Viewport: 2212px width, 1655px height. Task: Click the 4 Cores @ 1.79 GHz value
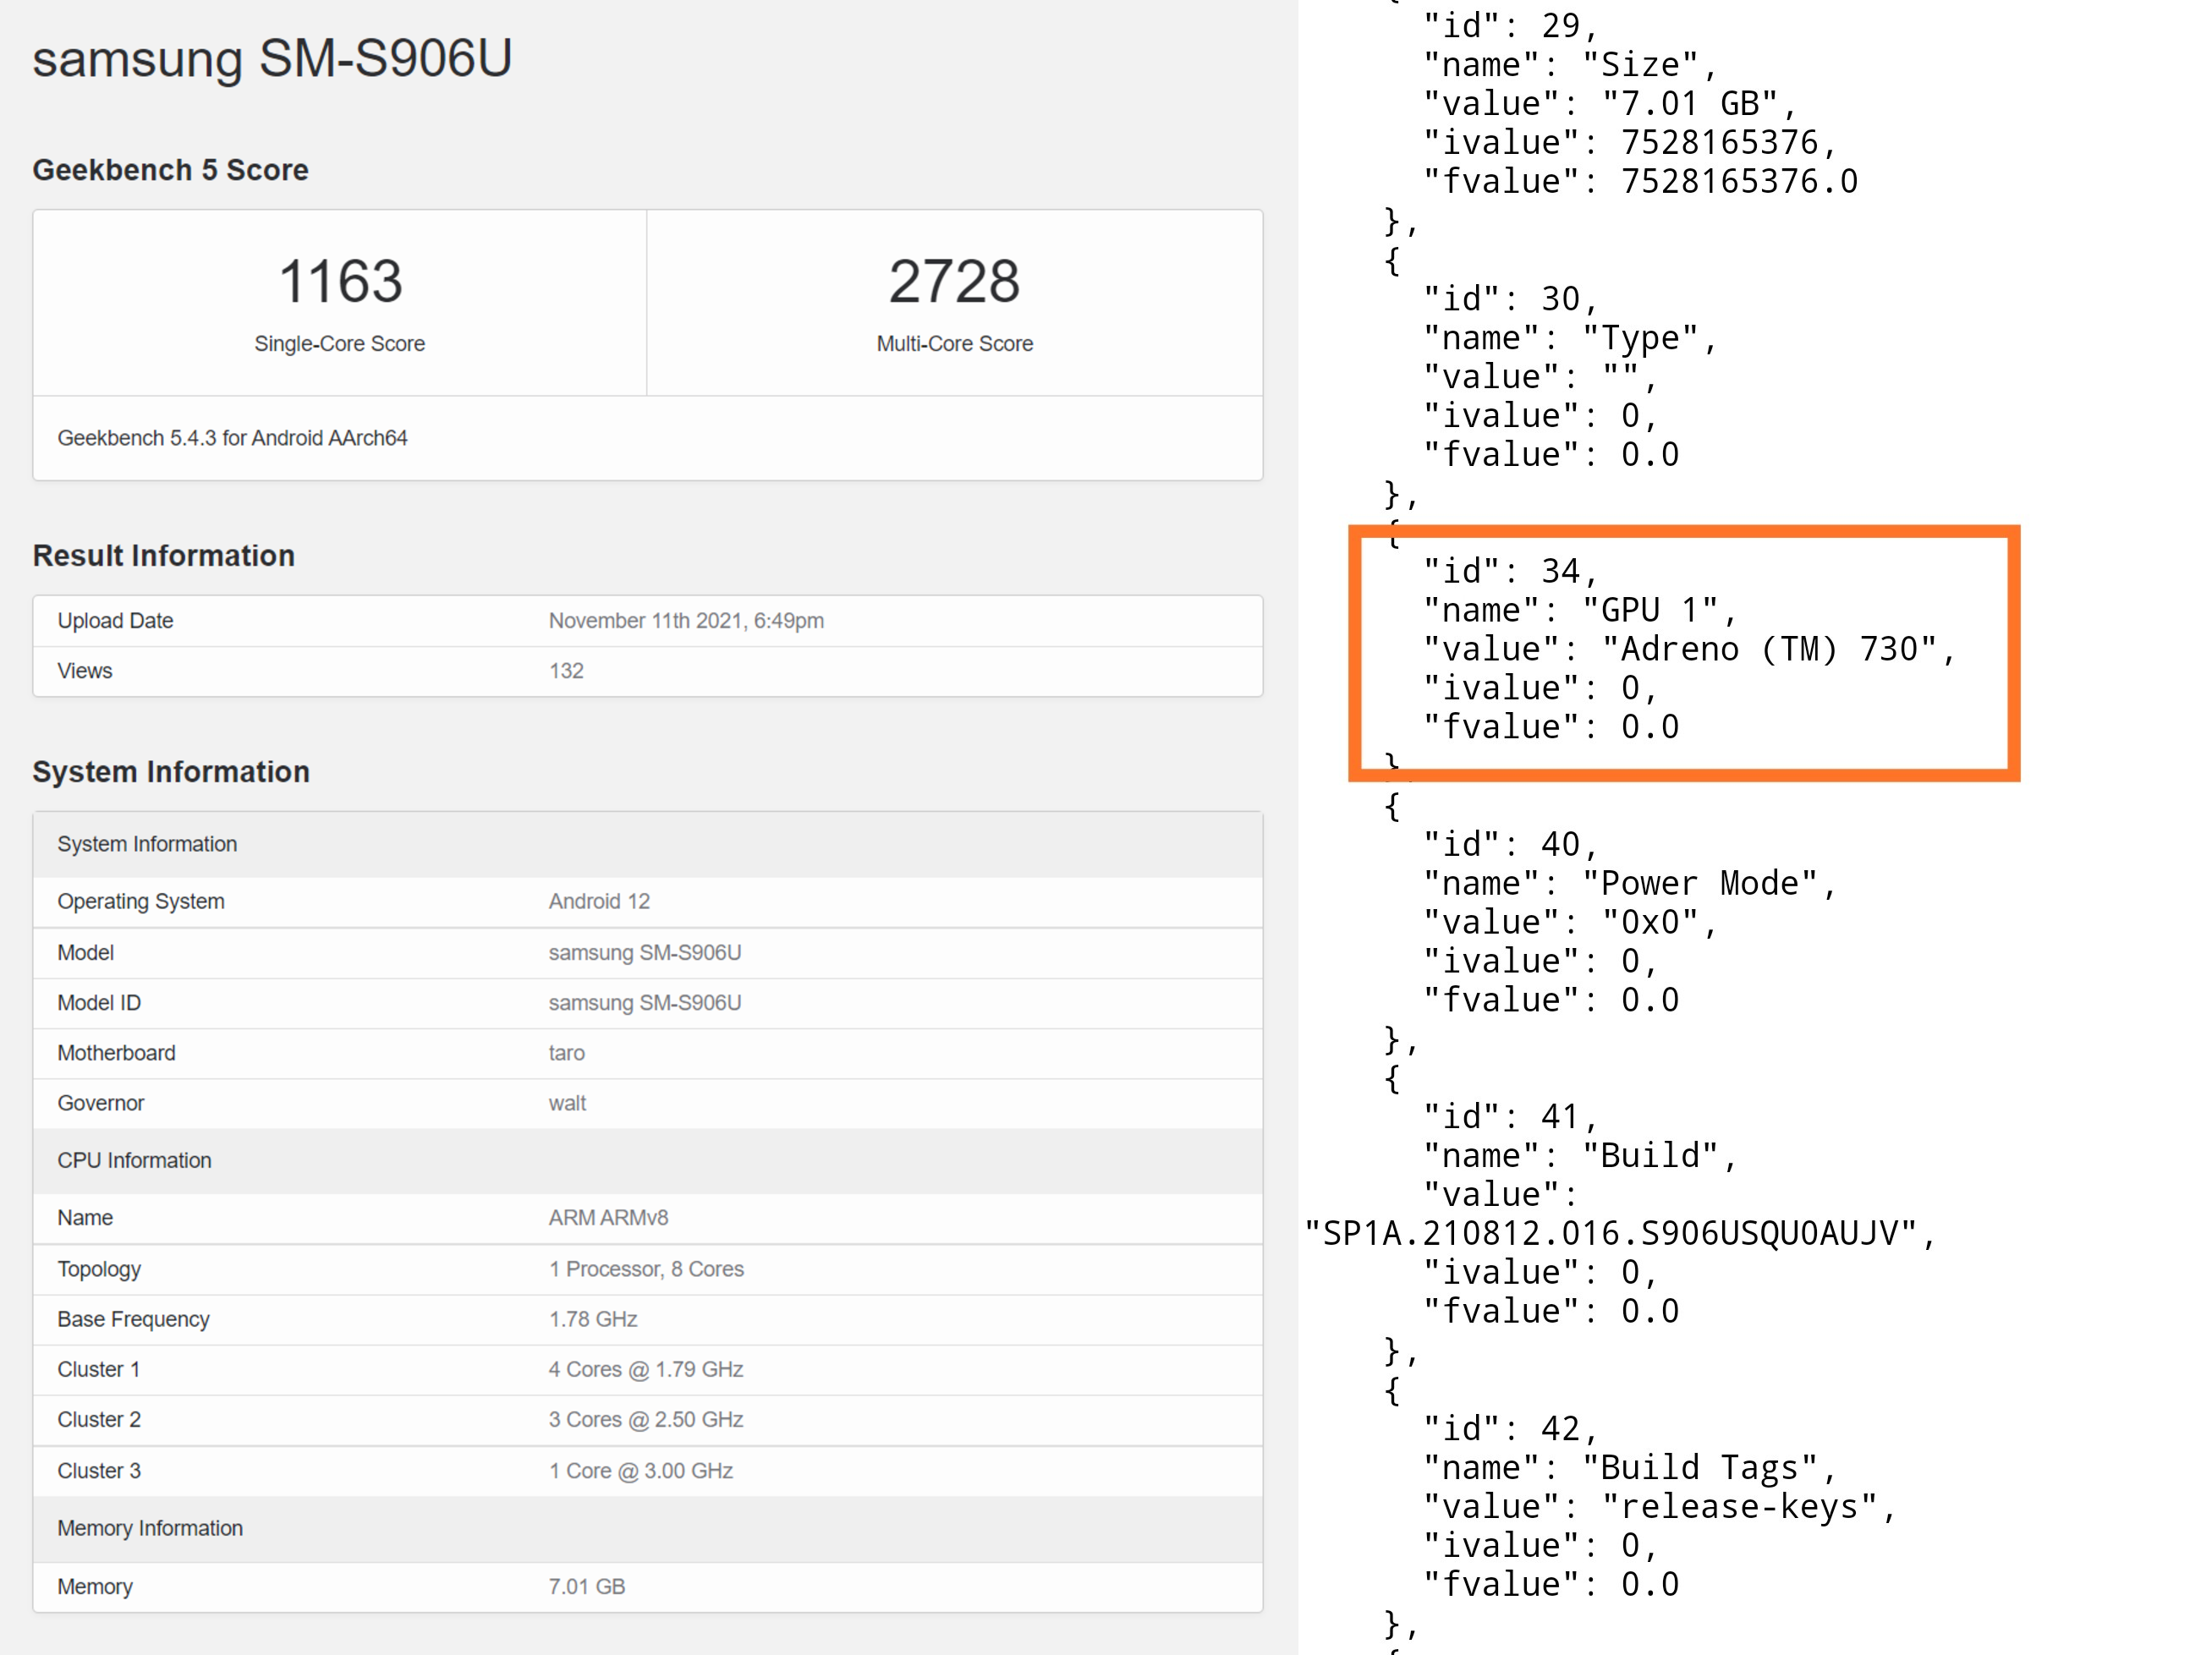[646, 1370]
